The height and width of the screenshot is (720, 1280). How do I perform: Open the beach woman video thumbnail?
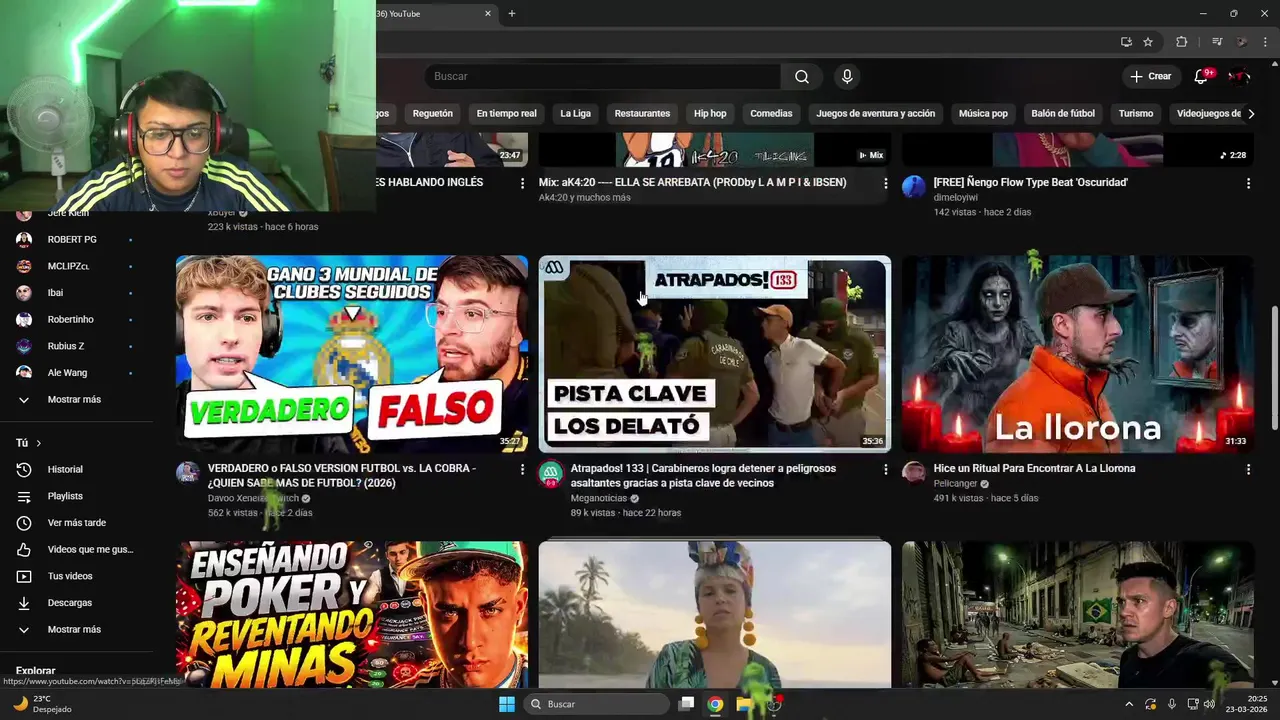pyautogui.click(x=715, y=614)
